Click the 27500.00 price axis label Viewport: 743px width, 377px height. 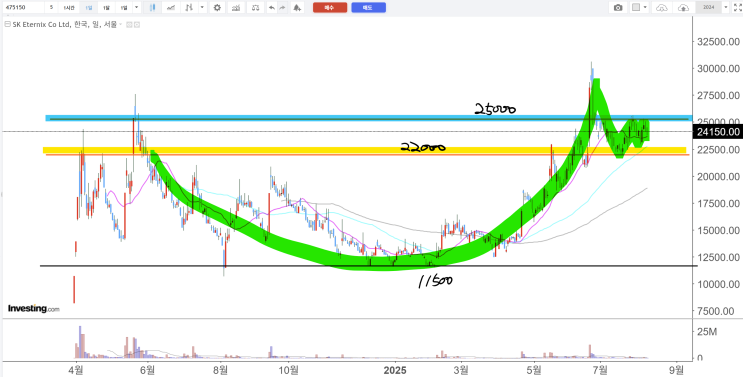tap(719, 96)
